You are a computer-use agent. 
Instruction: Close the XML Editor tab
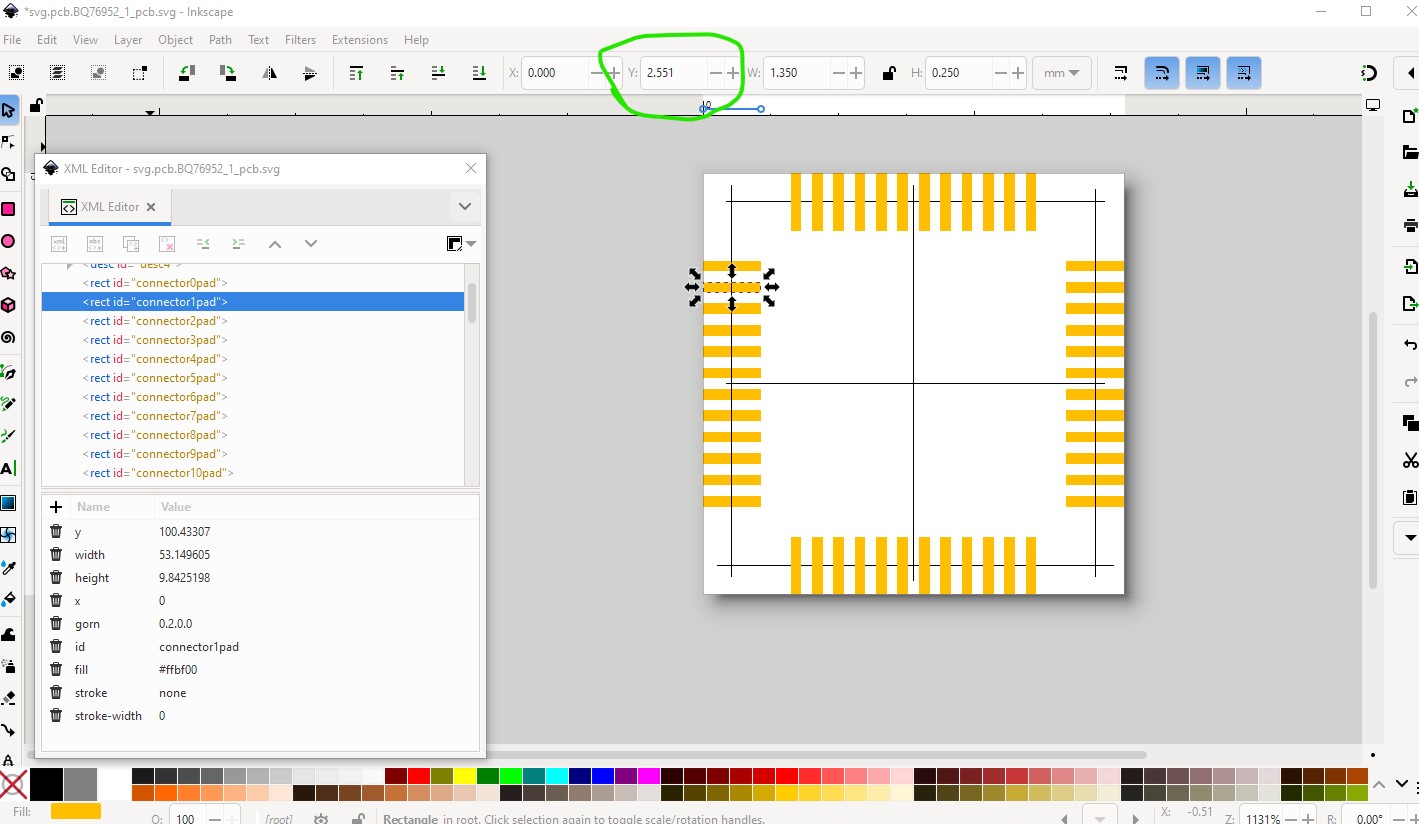[x=151, y=207]
